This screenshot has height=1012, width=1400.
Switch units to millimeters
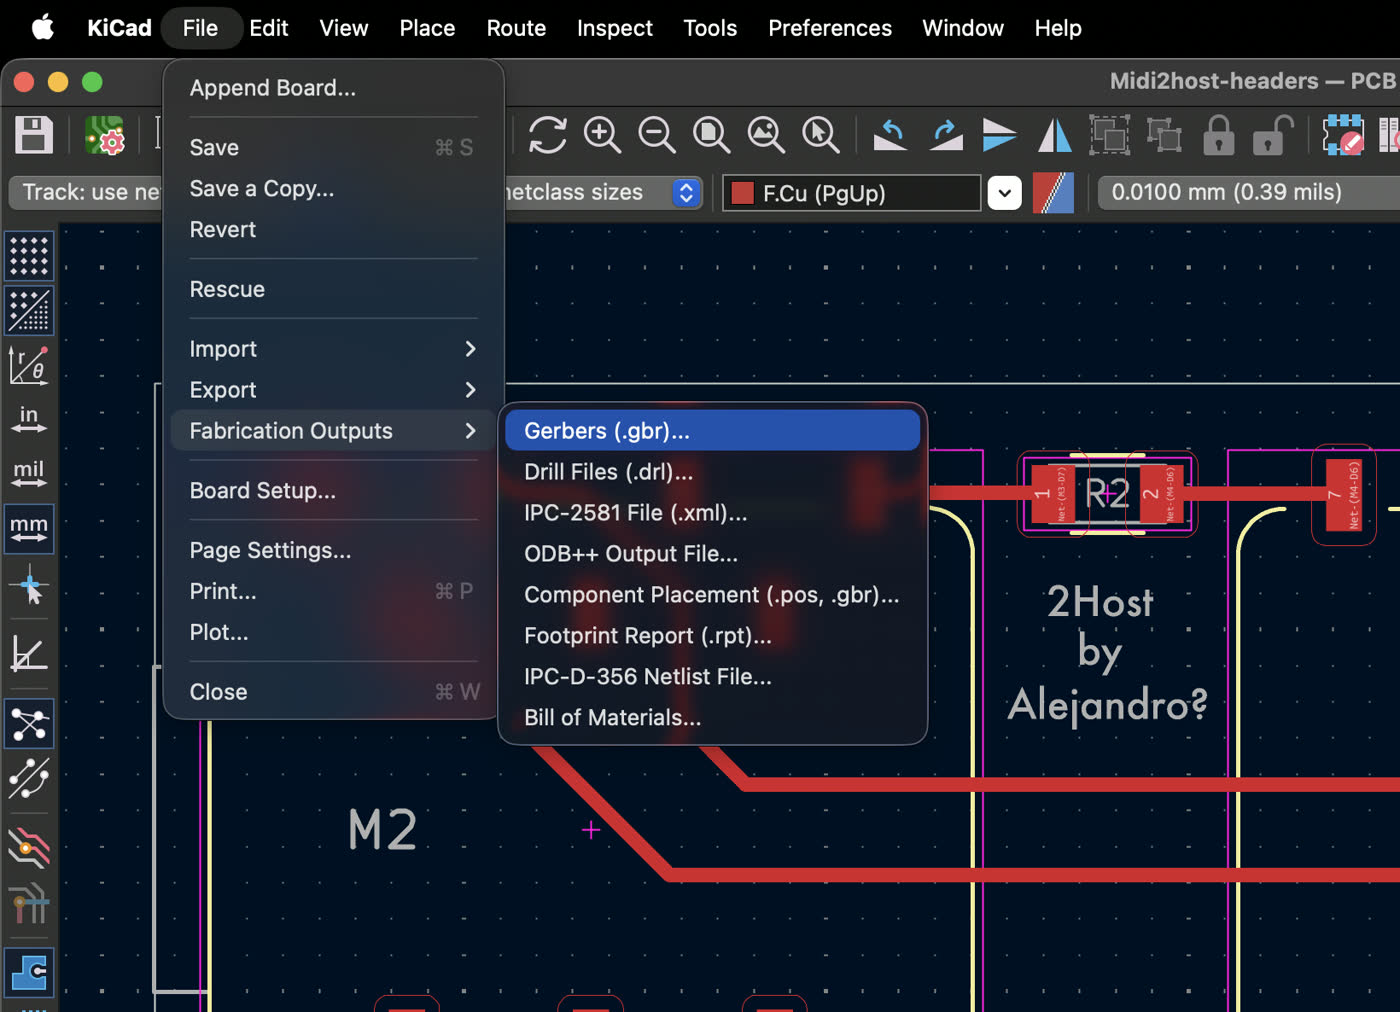[x=29, y=529]
